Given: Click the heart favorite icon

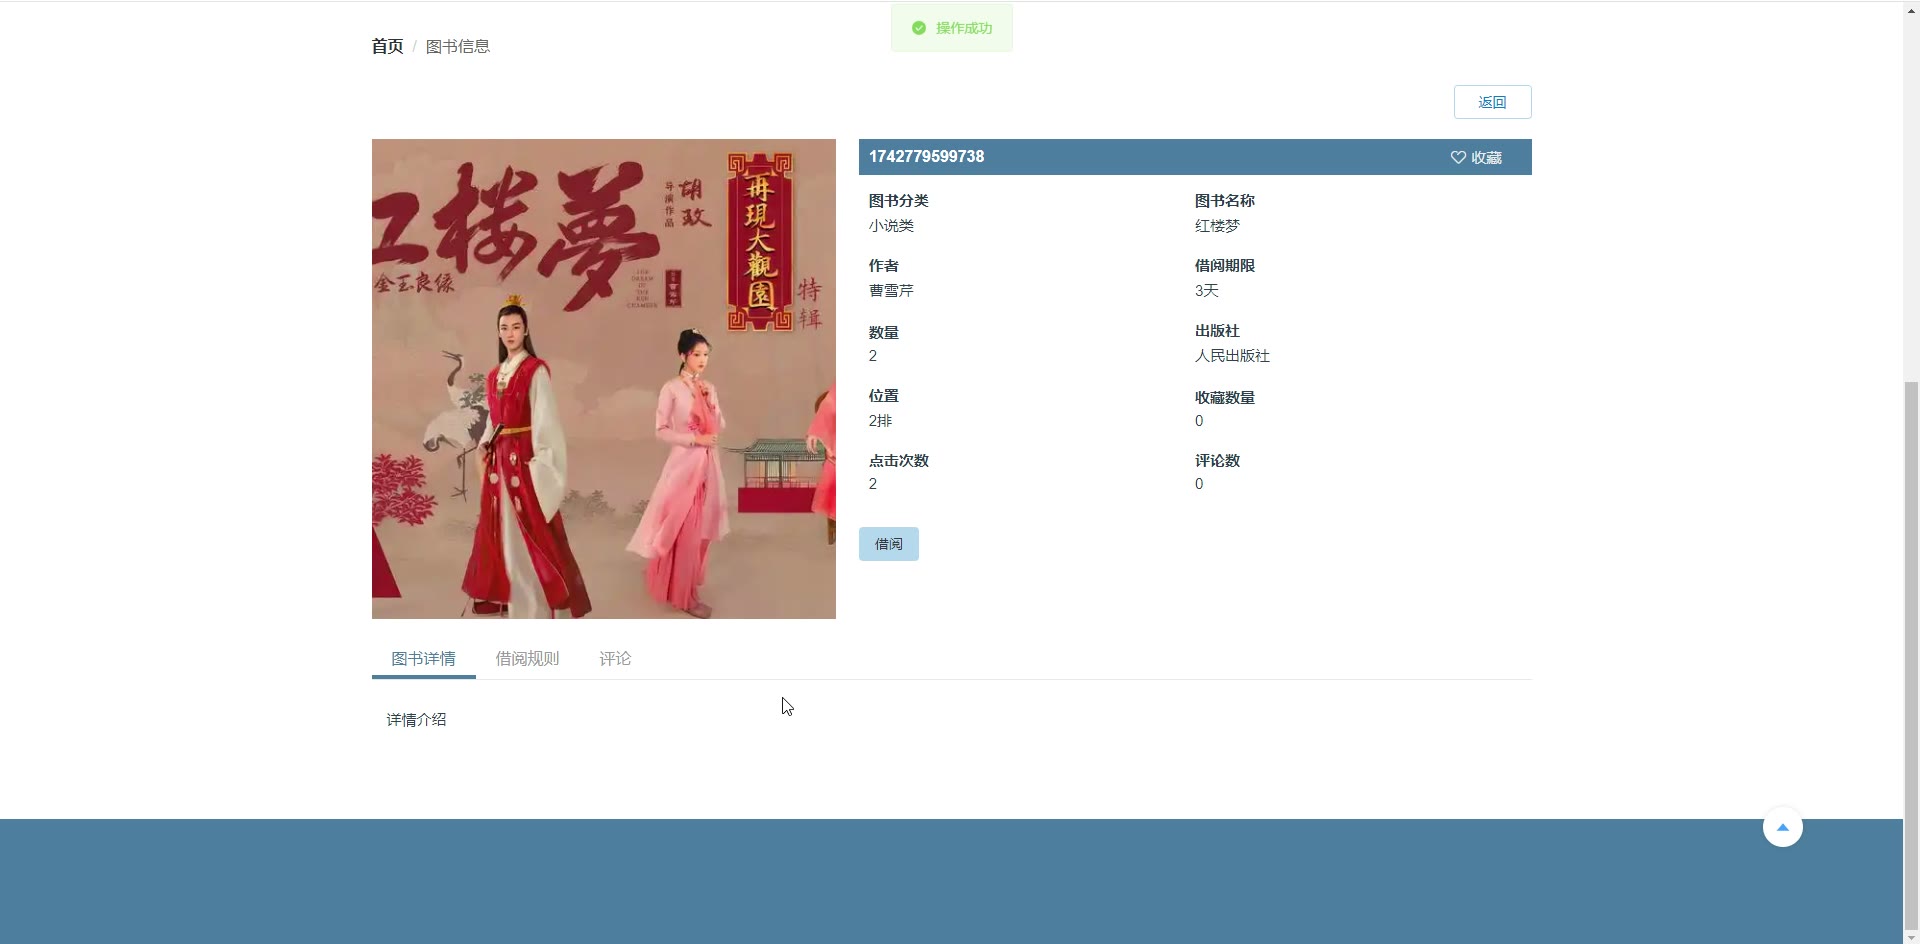Looking at the screenshot, I should click(1458, 158).
